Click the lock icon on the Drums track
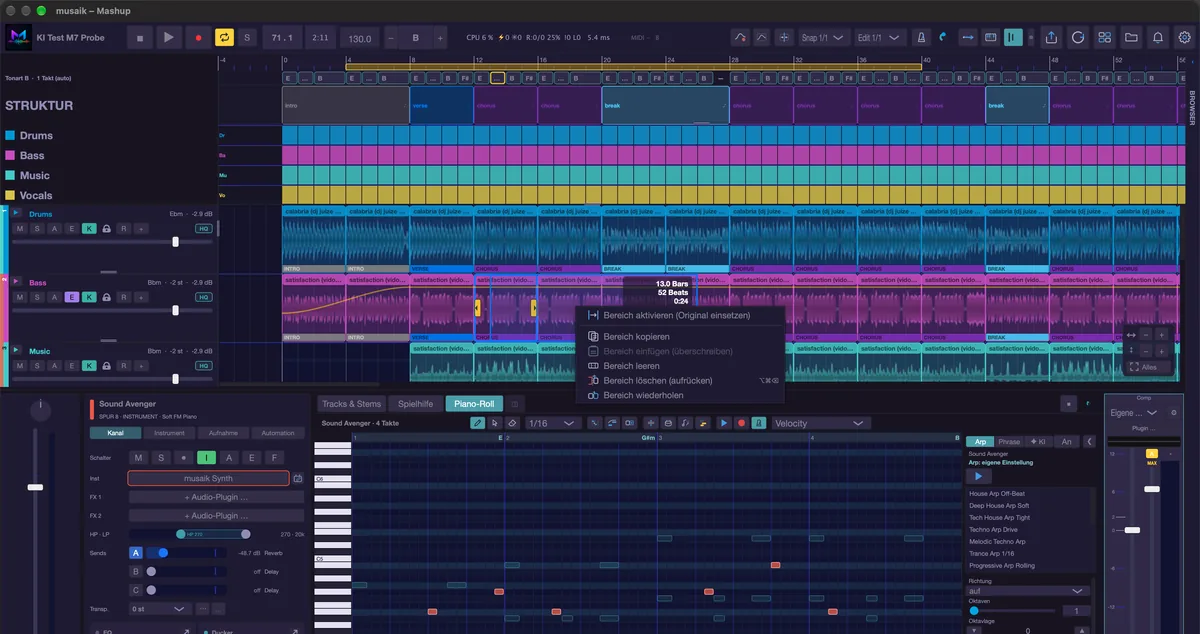Screen dimensions: 1200x634 (106, 229)
